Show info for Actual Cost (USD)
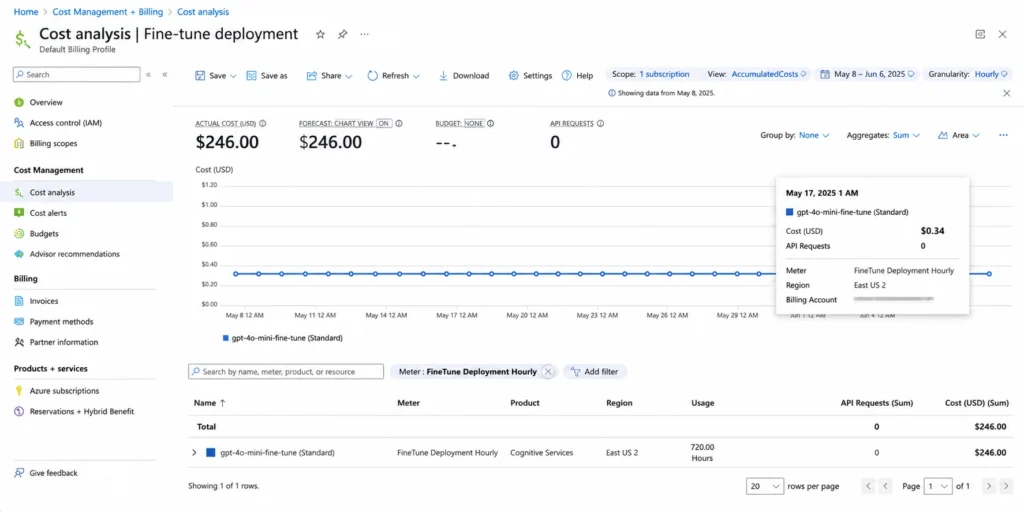 (x=263, y=123)
